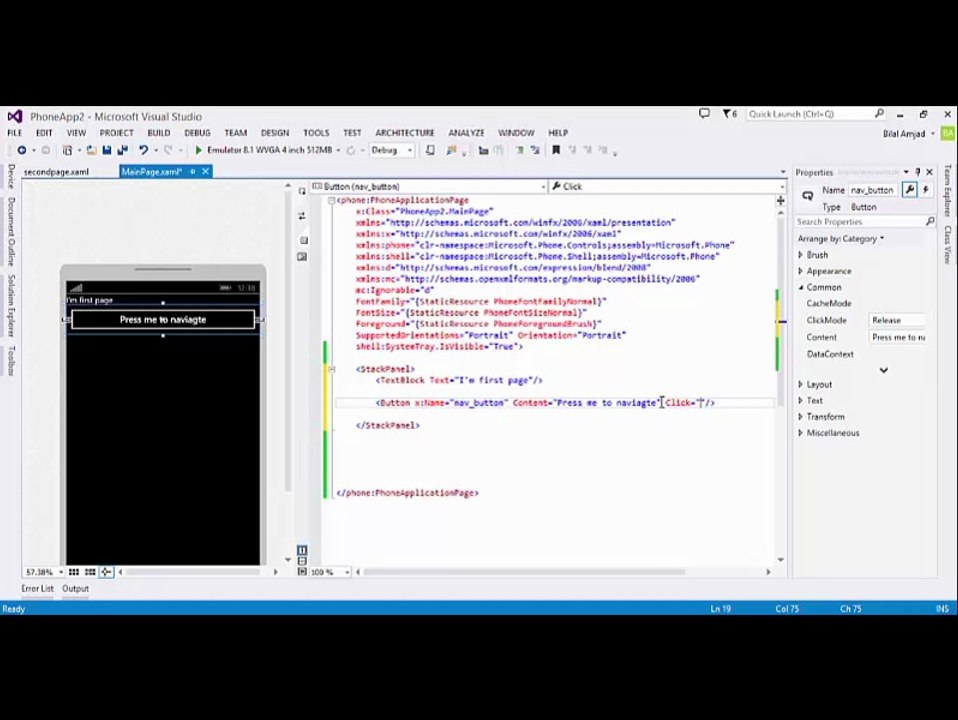Select vertical split view icon

(x=302, y=550)
